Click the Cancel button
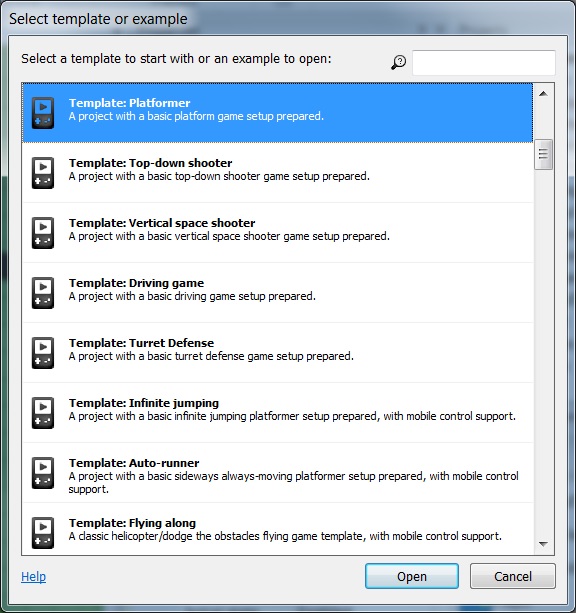Image resolution: width=576 pixels, height=613 pixels. click(513, 576)
